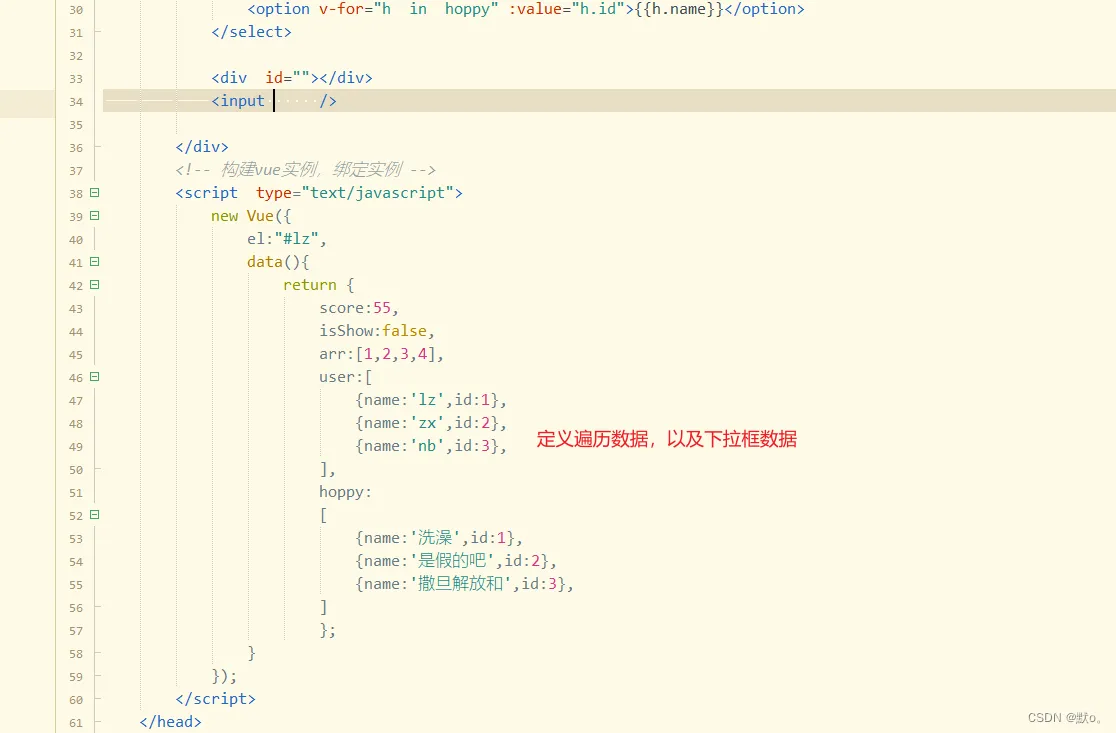Image resolution: width=1116 pixels, height=733 pixels.
Task: Click the closing </script> tag
Action: pos(216,699)
